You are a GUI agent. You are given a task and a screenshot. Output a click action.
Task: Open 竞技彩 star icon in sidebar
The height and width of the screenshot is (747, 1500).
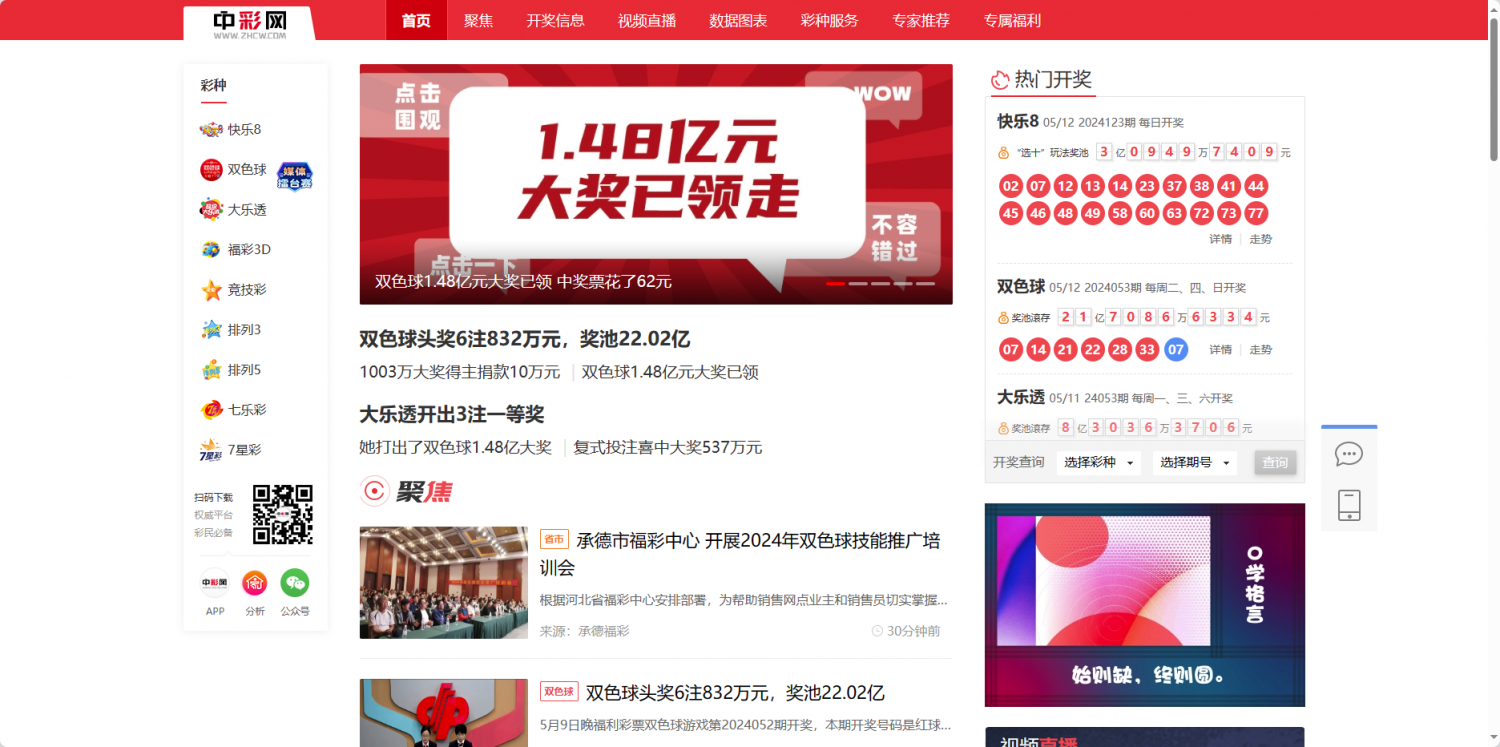point(211,290)
